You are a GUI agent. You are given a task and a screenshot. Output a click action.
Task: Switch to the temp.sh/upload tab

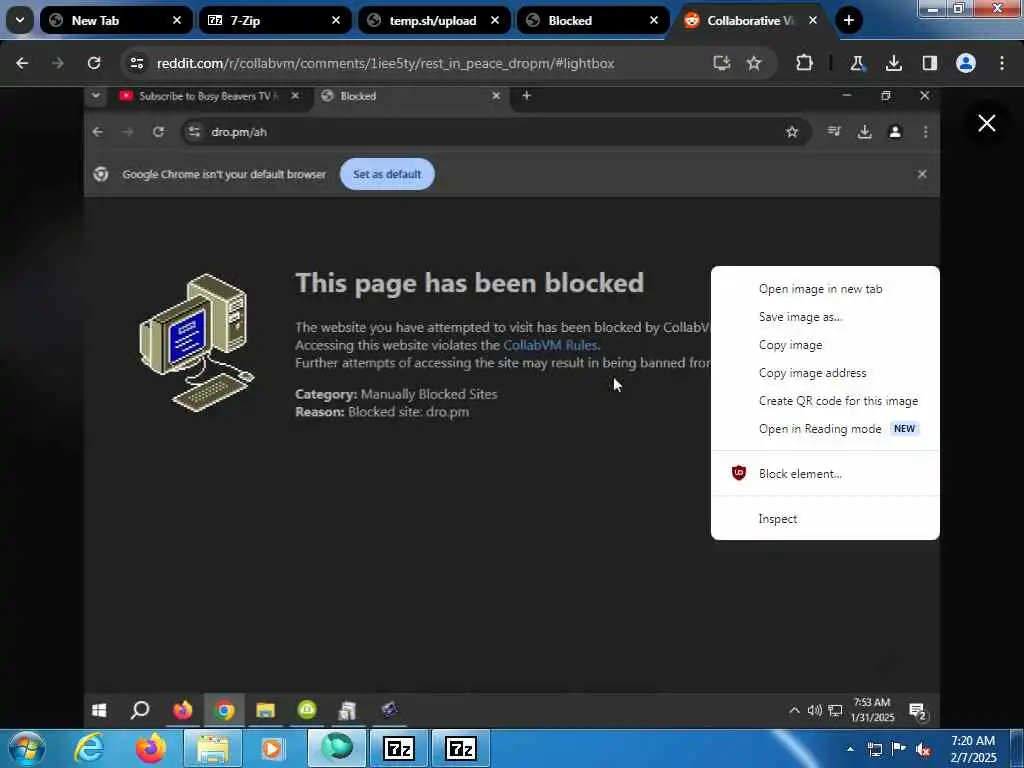click(x=434, y=20)
